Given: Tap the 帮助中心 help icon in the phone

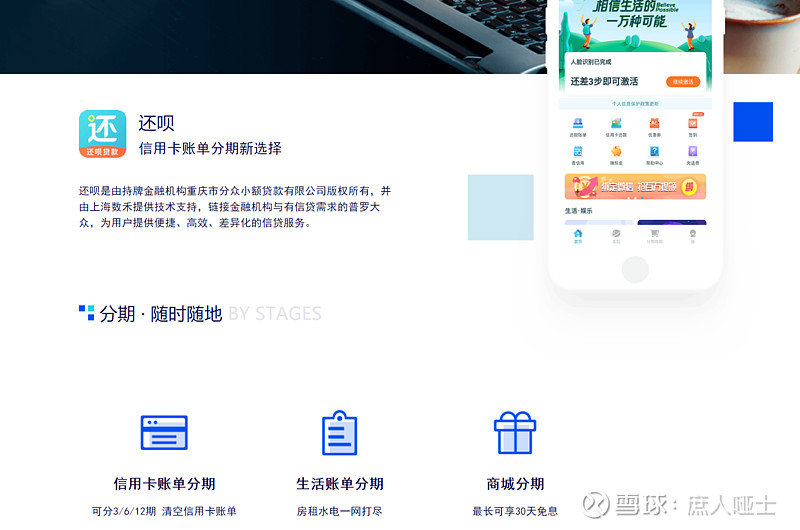Looking at the screenshot, I should pyautogui.click(x=655, y=152).
